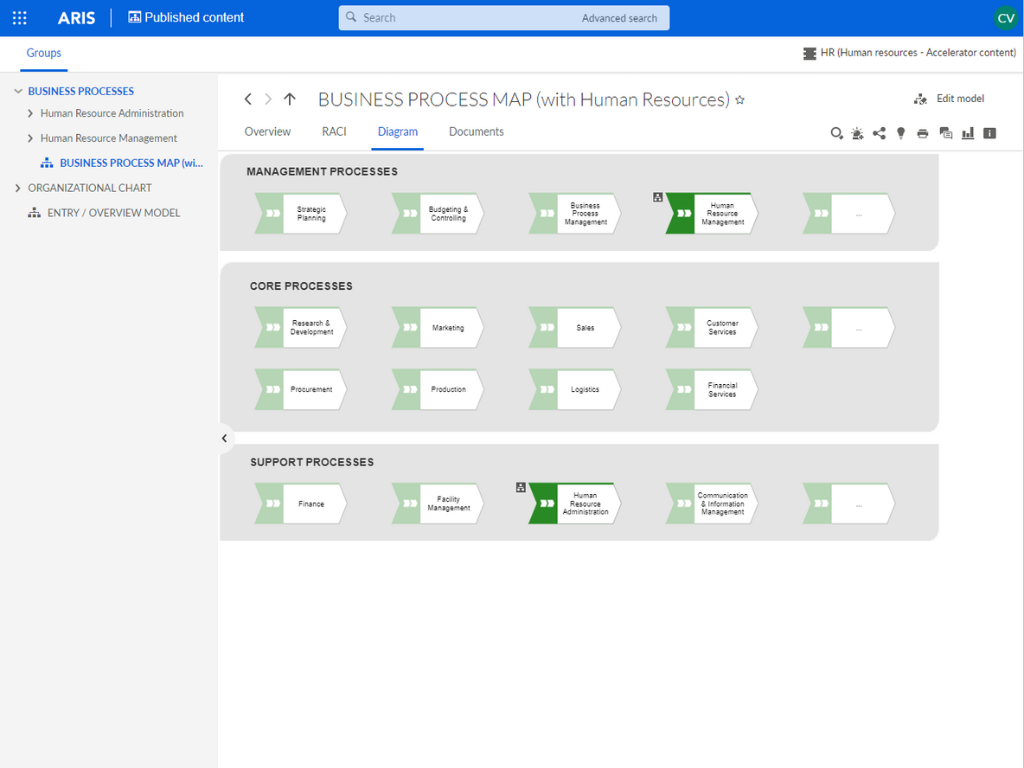Click the share icon in diagram toolbar
The width and height of the screenshot is (1024, 768).
(x=879, y=133)
